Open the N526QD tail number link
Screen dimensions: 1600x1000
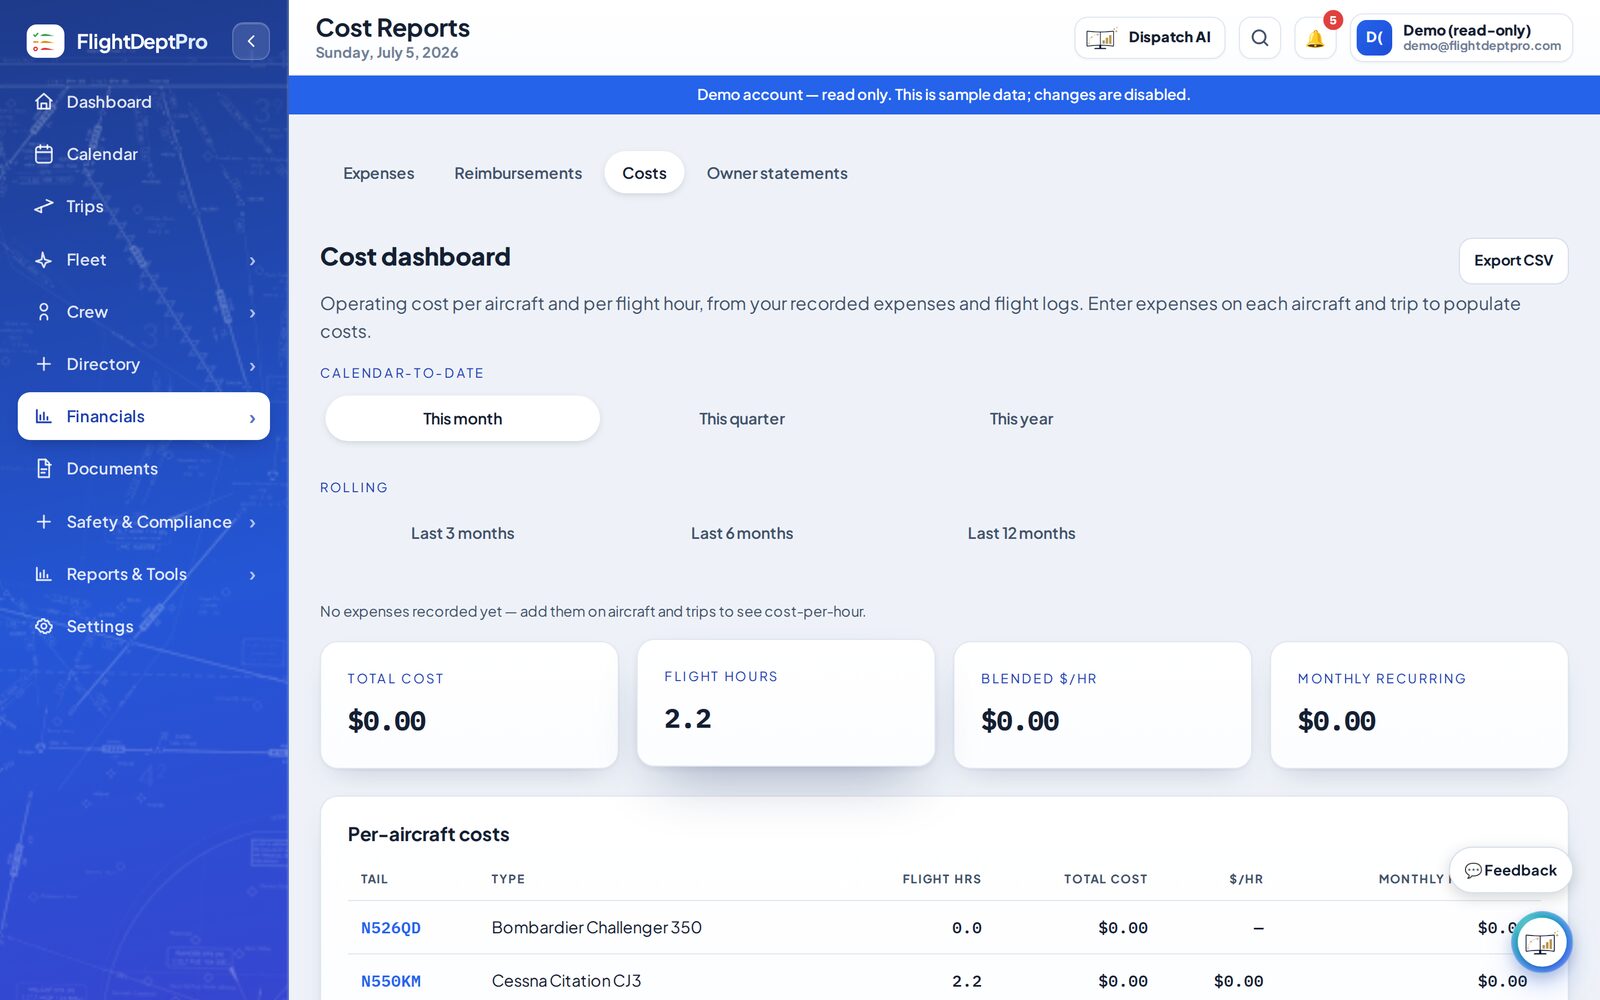point(390,928)
